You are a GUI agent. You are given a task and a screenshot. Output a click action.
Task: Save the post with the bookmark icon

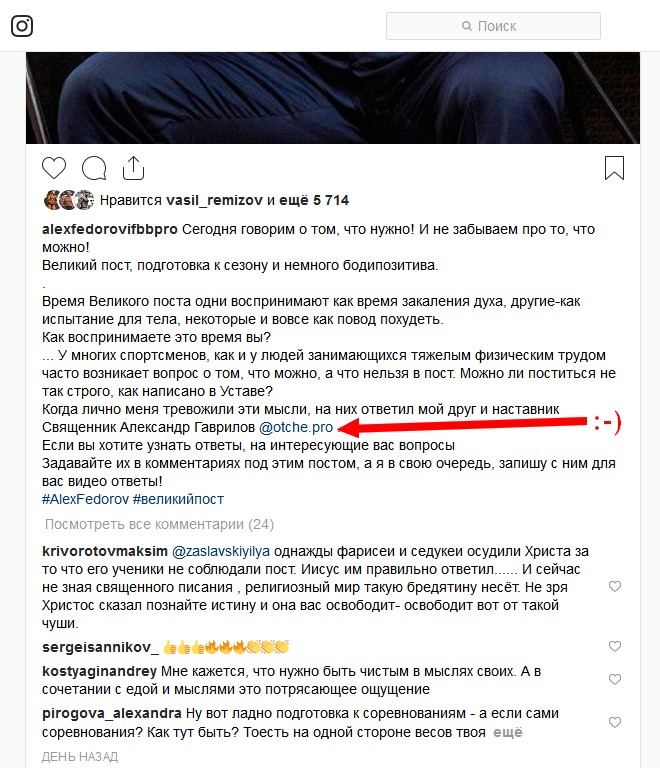click(614, 168)
